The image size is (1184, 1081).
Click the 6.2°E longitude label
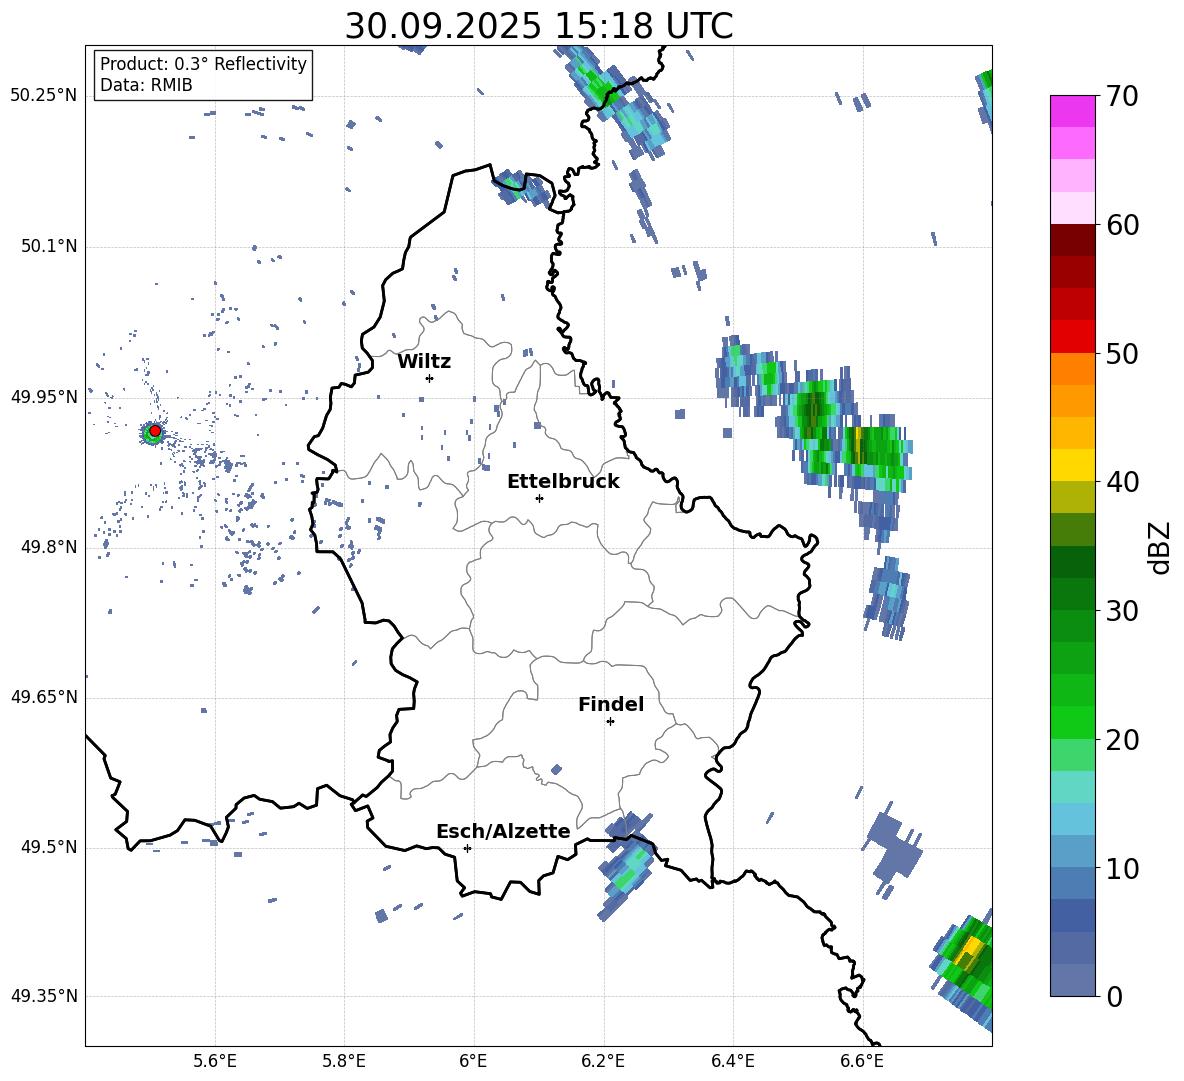click(x=603, y=1062)
